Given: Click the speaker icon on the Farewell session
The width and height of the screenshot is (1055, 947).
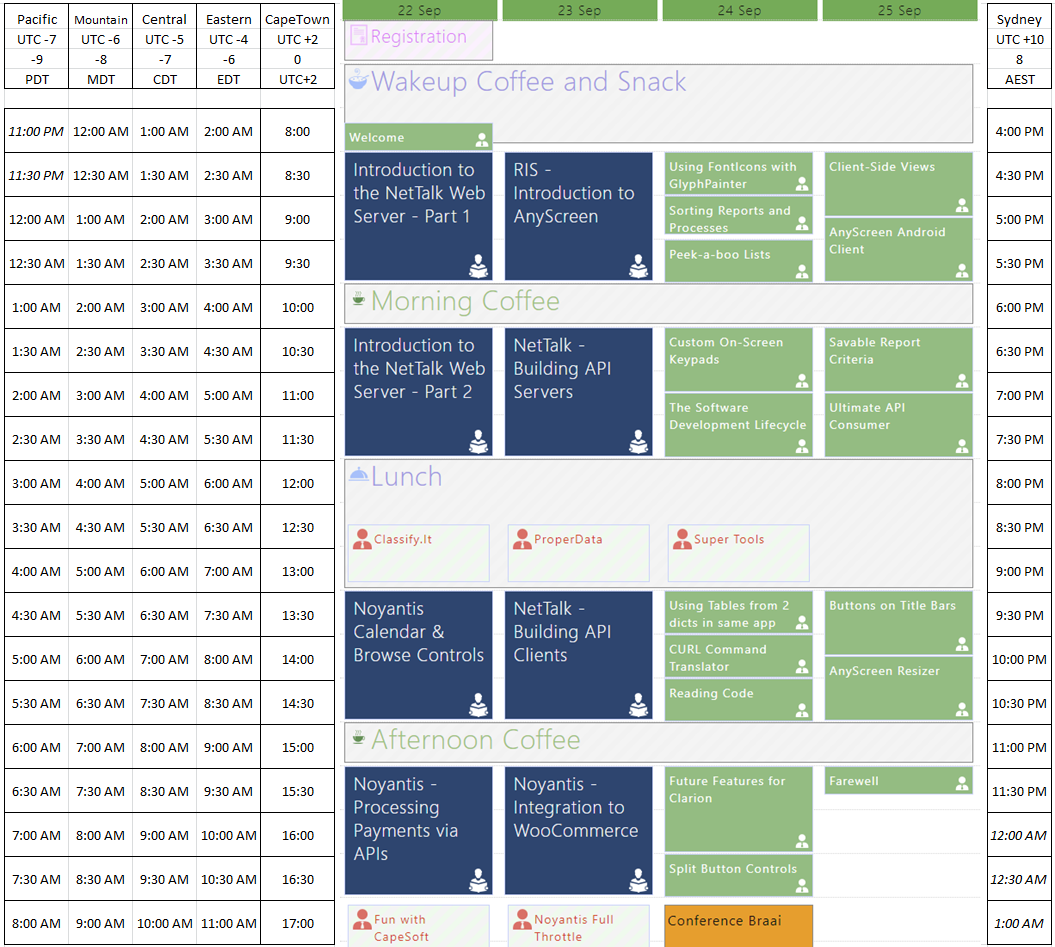Looking at the screenshot, I should point(961,782).
